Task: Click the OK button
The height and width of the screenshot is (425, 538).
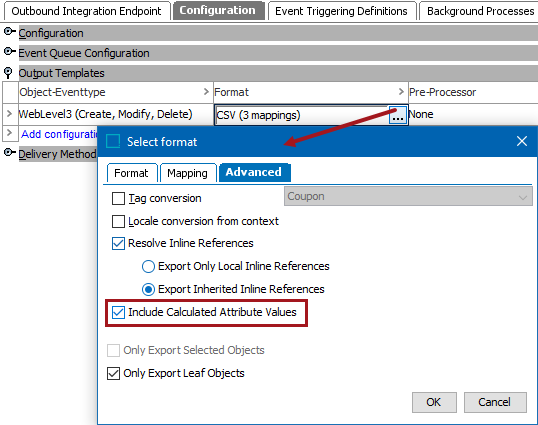Action: pos(434,402)
